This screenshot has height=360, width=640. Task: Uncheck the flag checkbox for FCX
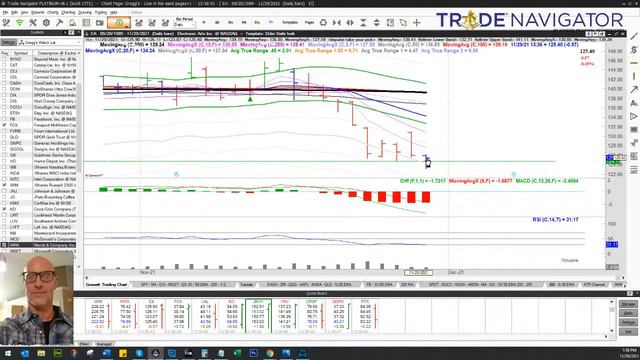pyautogui.click(x=4, y=125)
